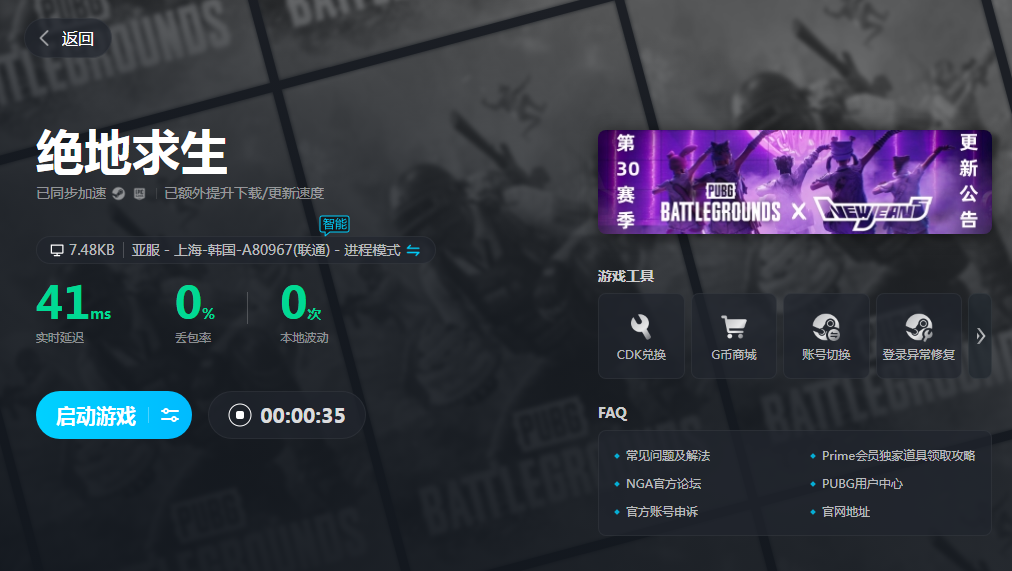Stop acceleration with the timer stop button

click(239, 415)
